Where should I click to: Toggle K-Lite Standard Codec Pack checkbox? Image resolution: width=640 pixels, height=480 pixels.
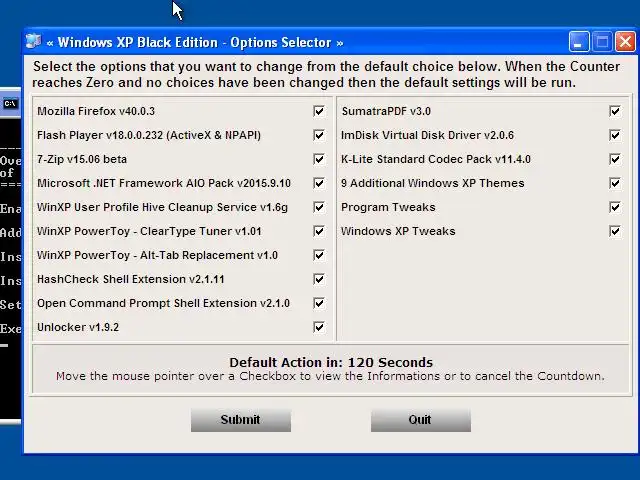pos(615,159)
